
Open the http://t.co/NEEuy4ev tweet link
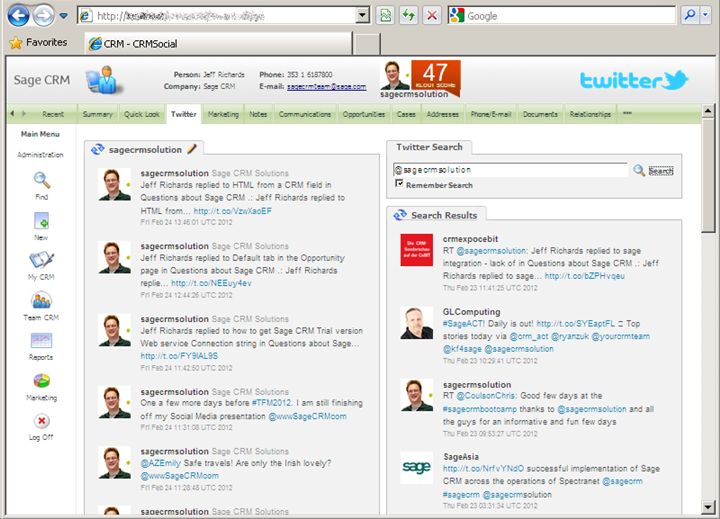tap(211, 283)
